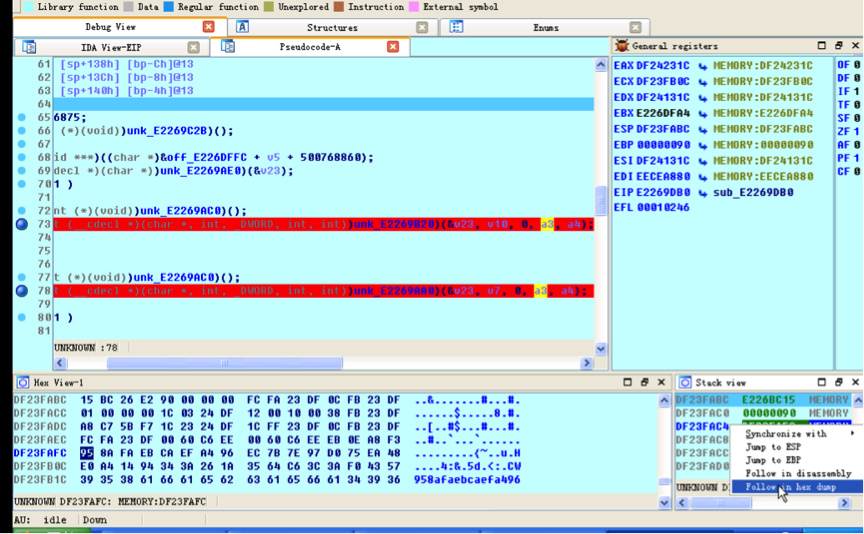Close the Pseudocode-A tab

point(392,47)
